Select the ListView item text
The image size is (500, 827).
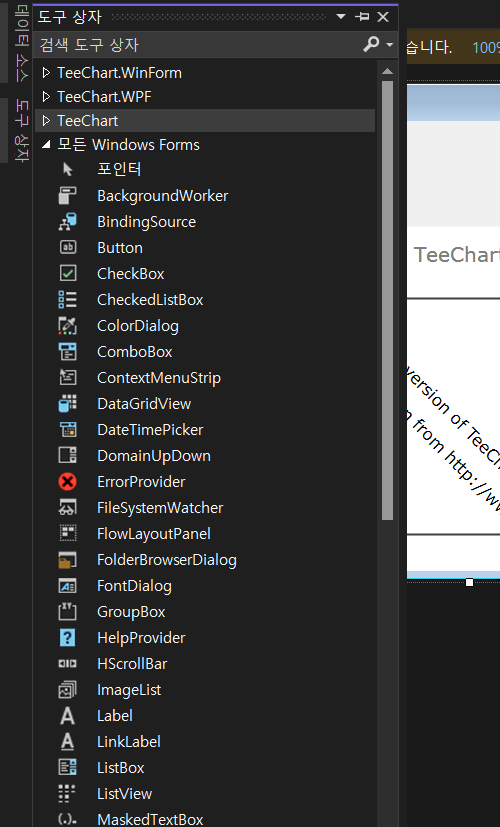[124, 793]
